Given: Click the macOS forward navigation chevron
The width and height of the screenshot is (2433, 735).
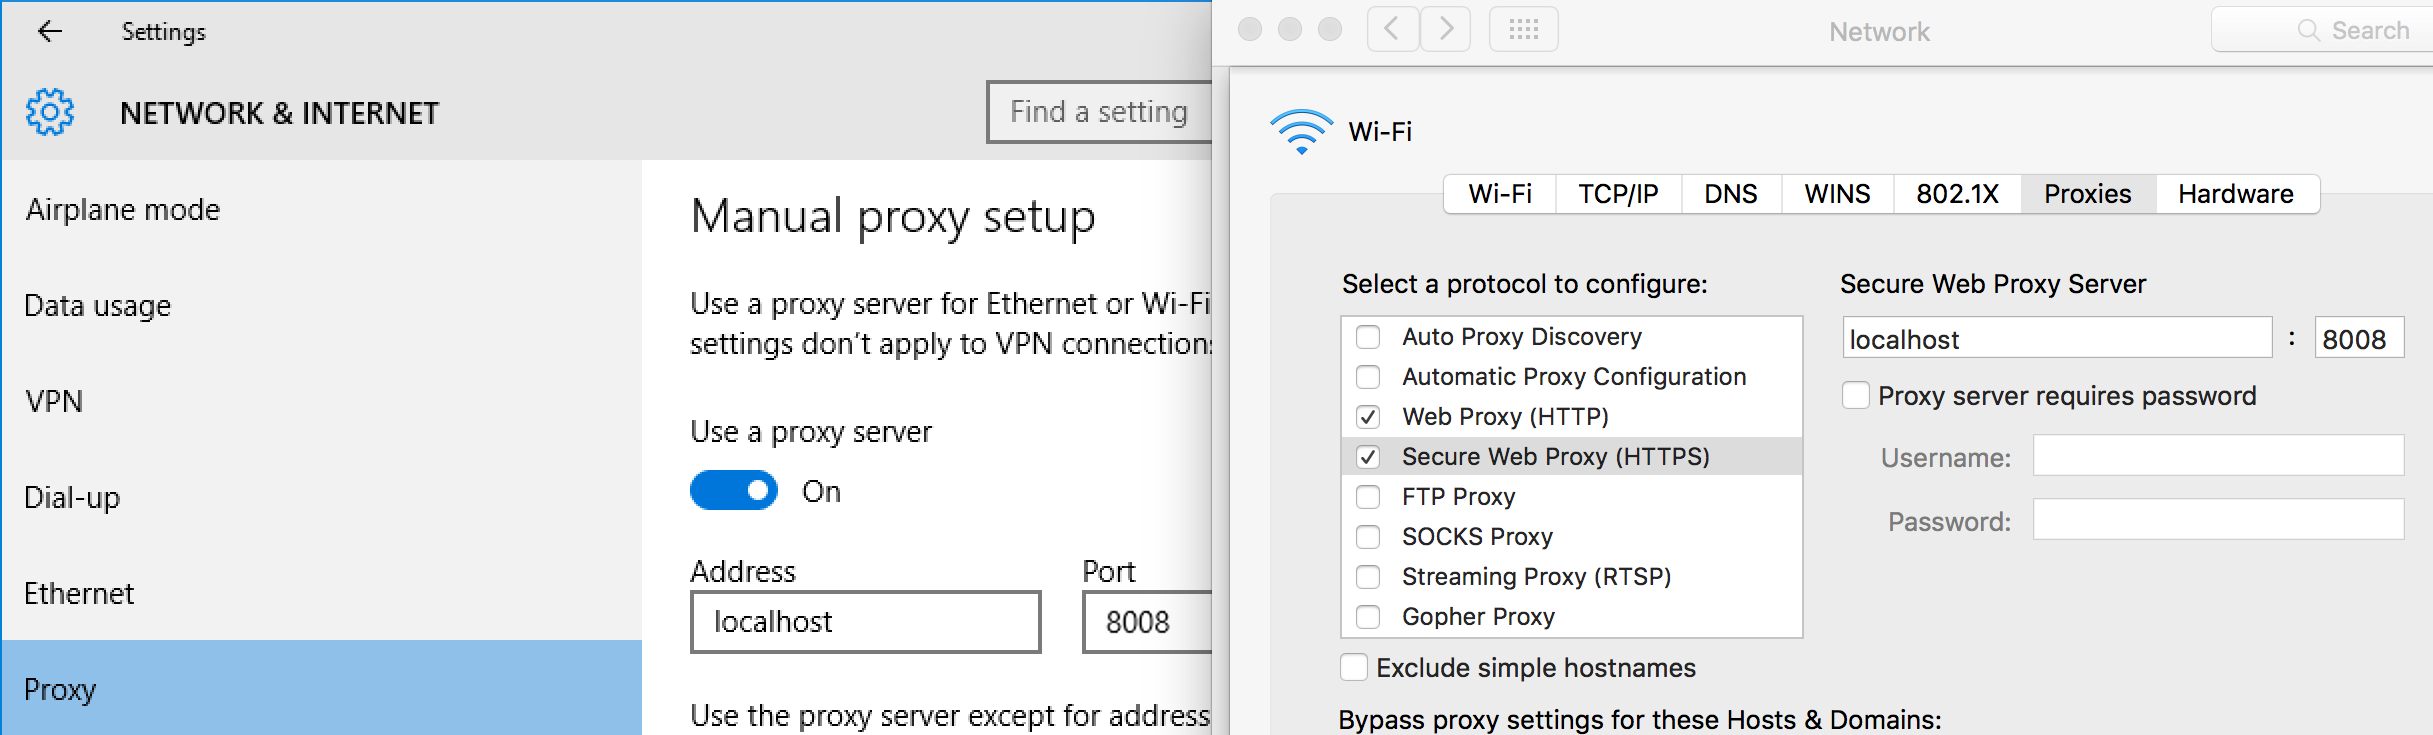Looking at the screenshot, I should (x=1446, y=29).
